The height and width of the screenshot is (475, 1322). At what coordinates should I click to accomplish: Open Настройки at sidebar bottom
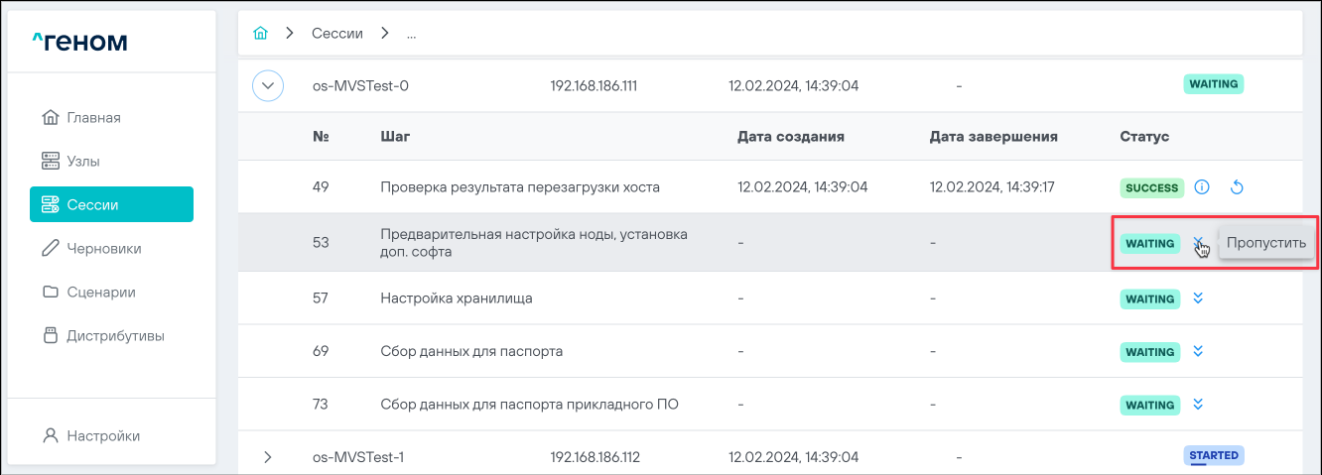pyautogui.click(x=102, y=436)
